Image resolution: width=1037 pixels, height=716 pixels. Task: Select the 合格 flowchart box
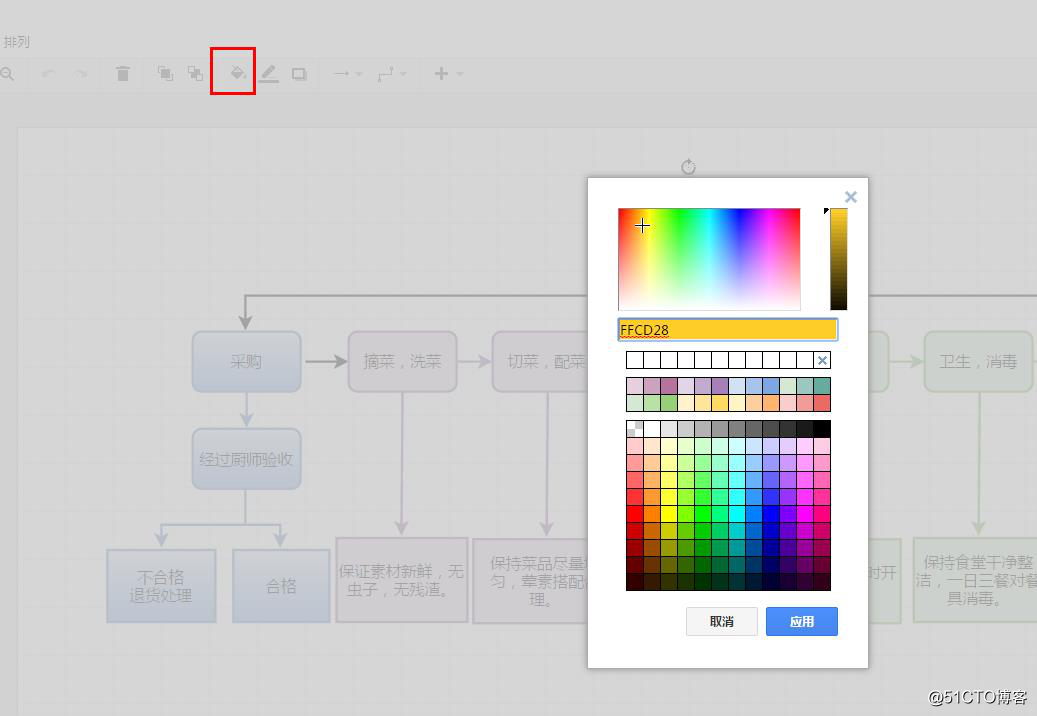click(x=281, y=586)
